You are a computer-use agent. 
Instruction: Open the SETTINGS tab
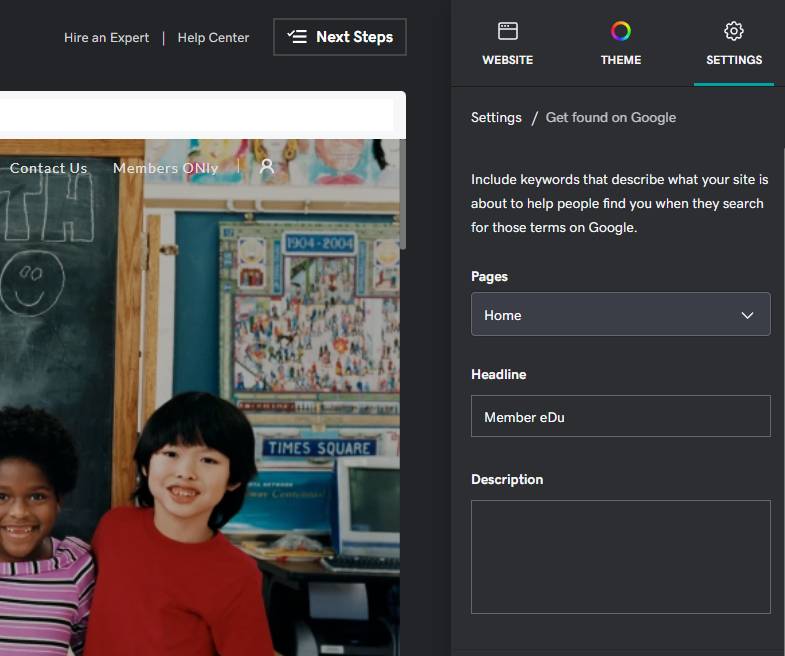[x=734, y=44]
